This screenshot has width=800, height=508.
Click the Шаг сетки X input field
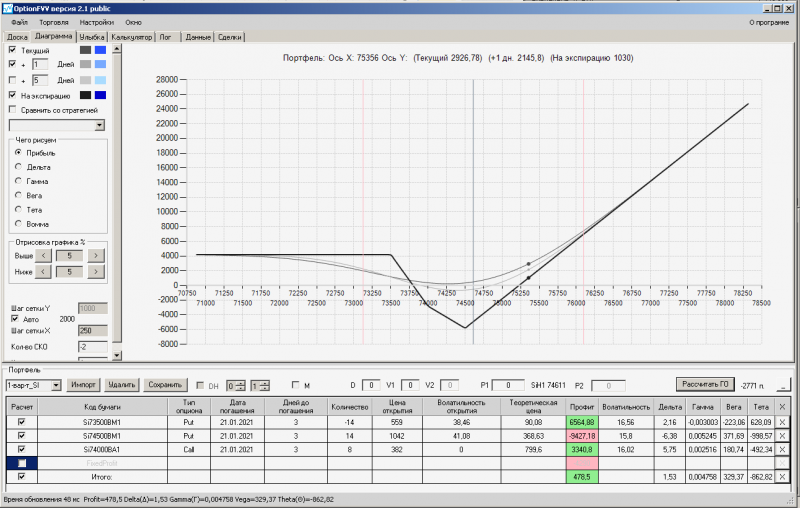(x=92, y=331)
